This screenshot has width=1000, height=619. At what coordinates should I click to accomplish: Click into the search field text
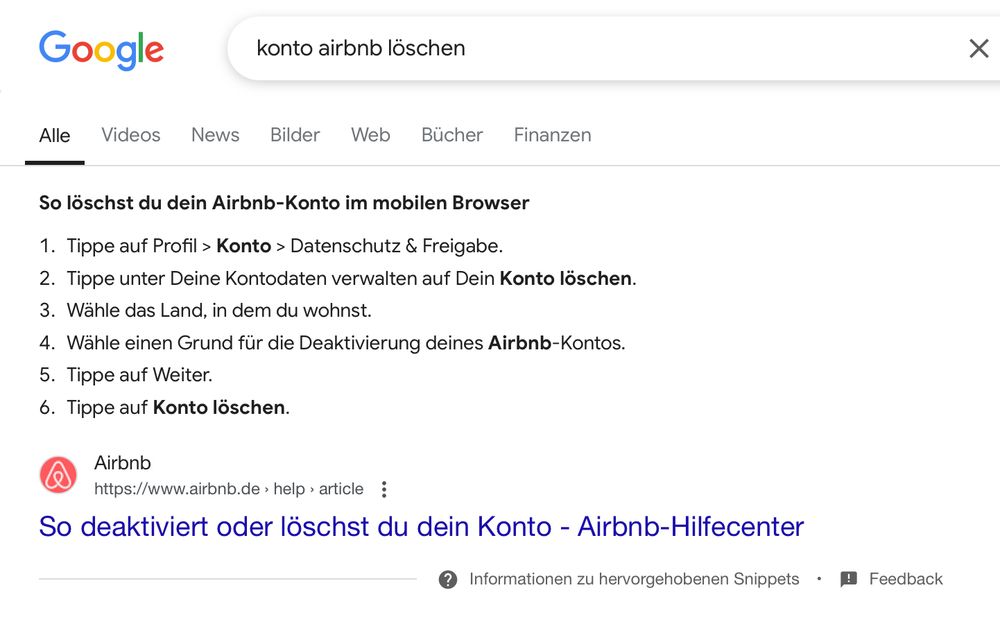pos(361,48)
